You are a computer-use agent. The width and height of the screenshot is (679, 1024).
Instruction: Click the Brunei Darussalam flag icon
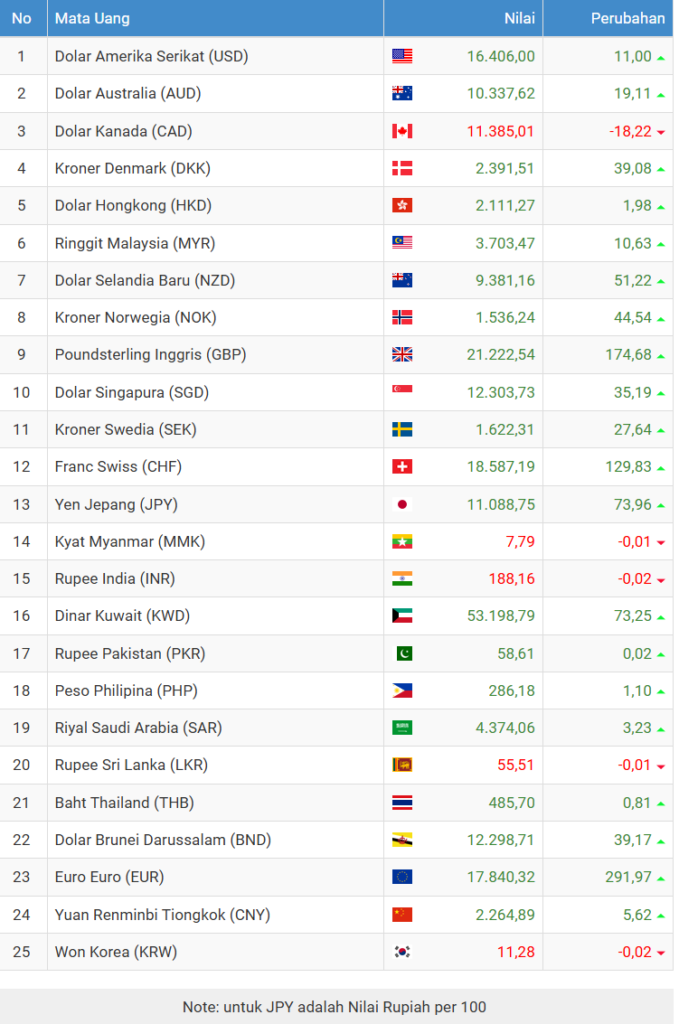402,840
